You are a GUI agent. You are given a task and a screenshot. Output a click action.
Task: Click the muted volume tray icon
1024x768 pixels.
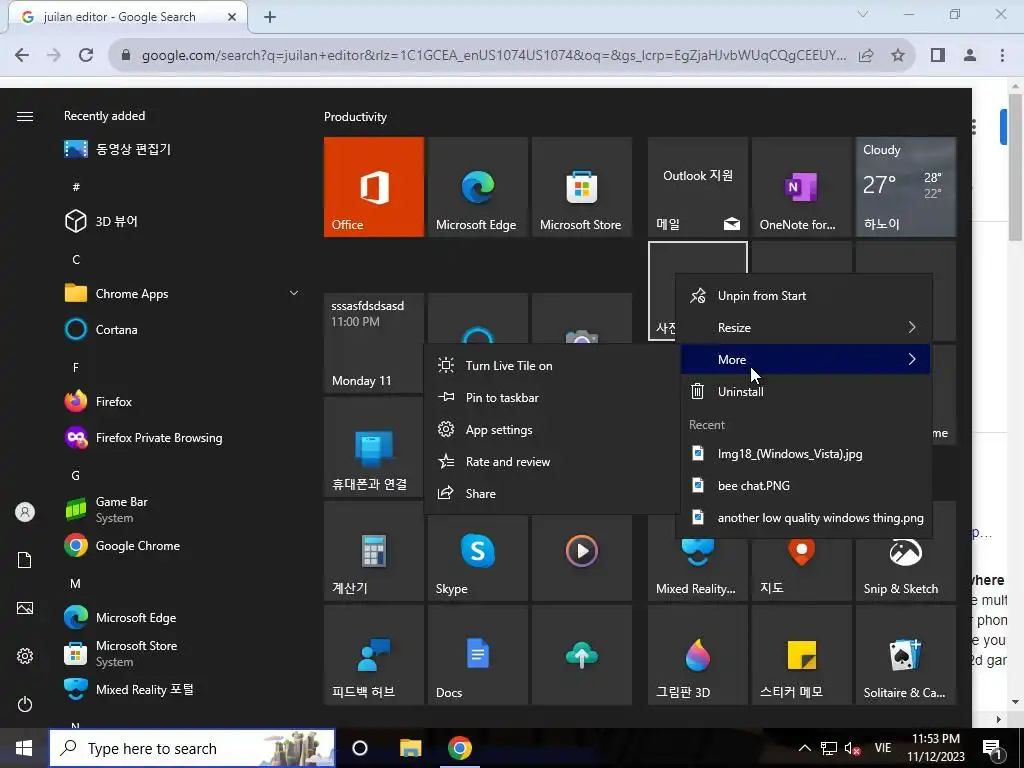(x=852, y=748)
